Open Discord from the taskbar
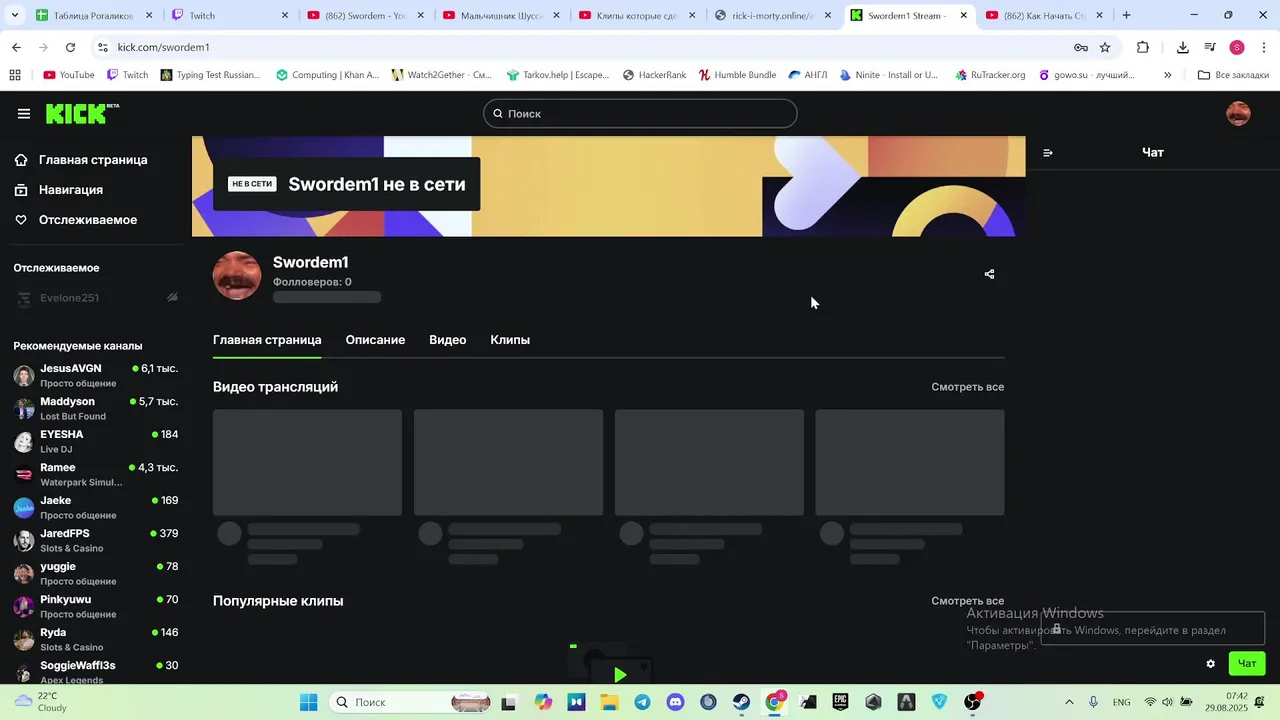This screenshot has width=1280, height=720. pyautogui.click(x=675, y=702)
